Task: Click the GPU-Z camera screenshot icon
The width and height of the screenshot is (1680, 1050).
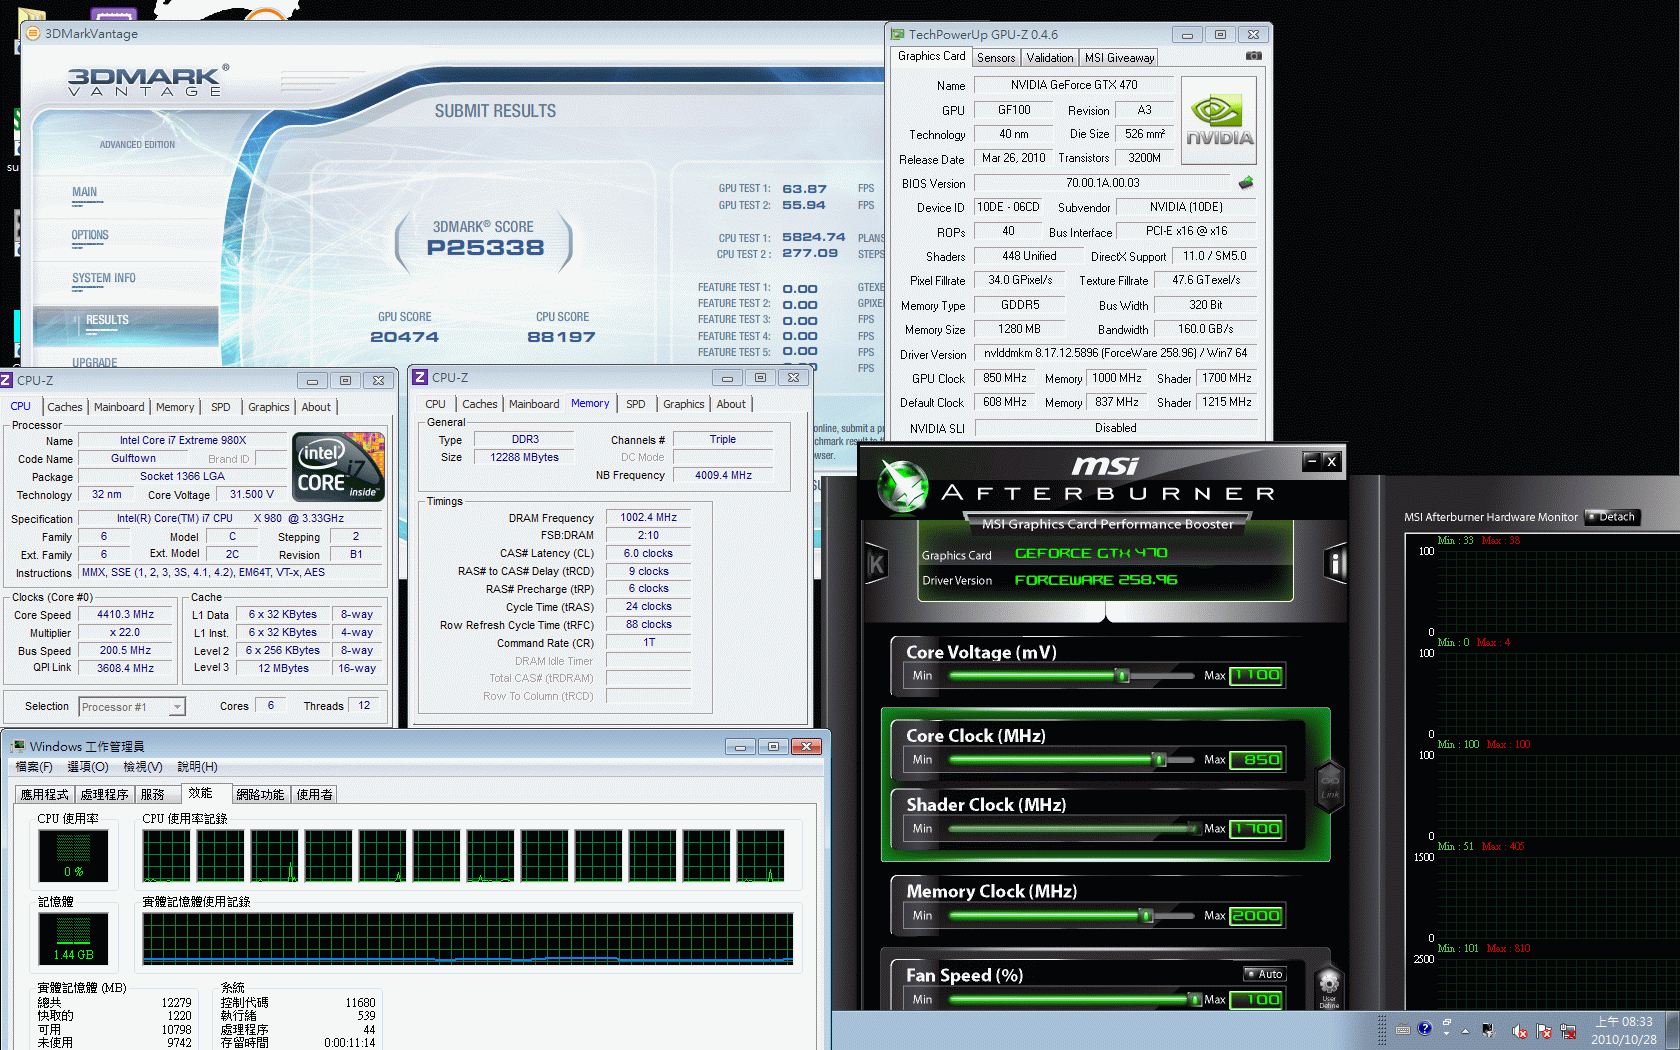Action: 1253,56
